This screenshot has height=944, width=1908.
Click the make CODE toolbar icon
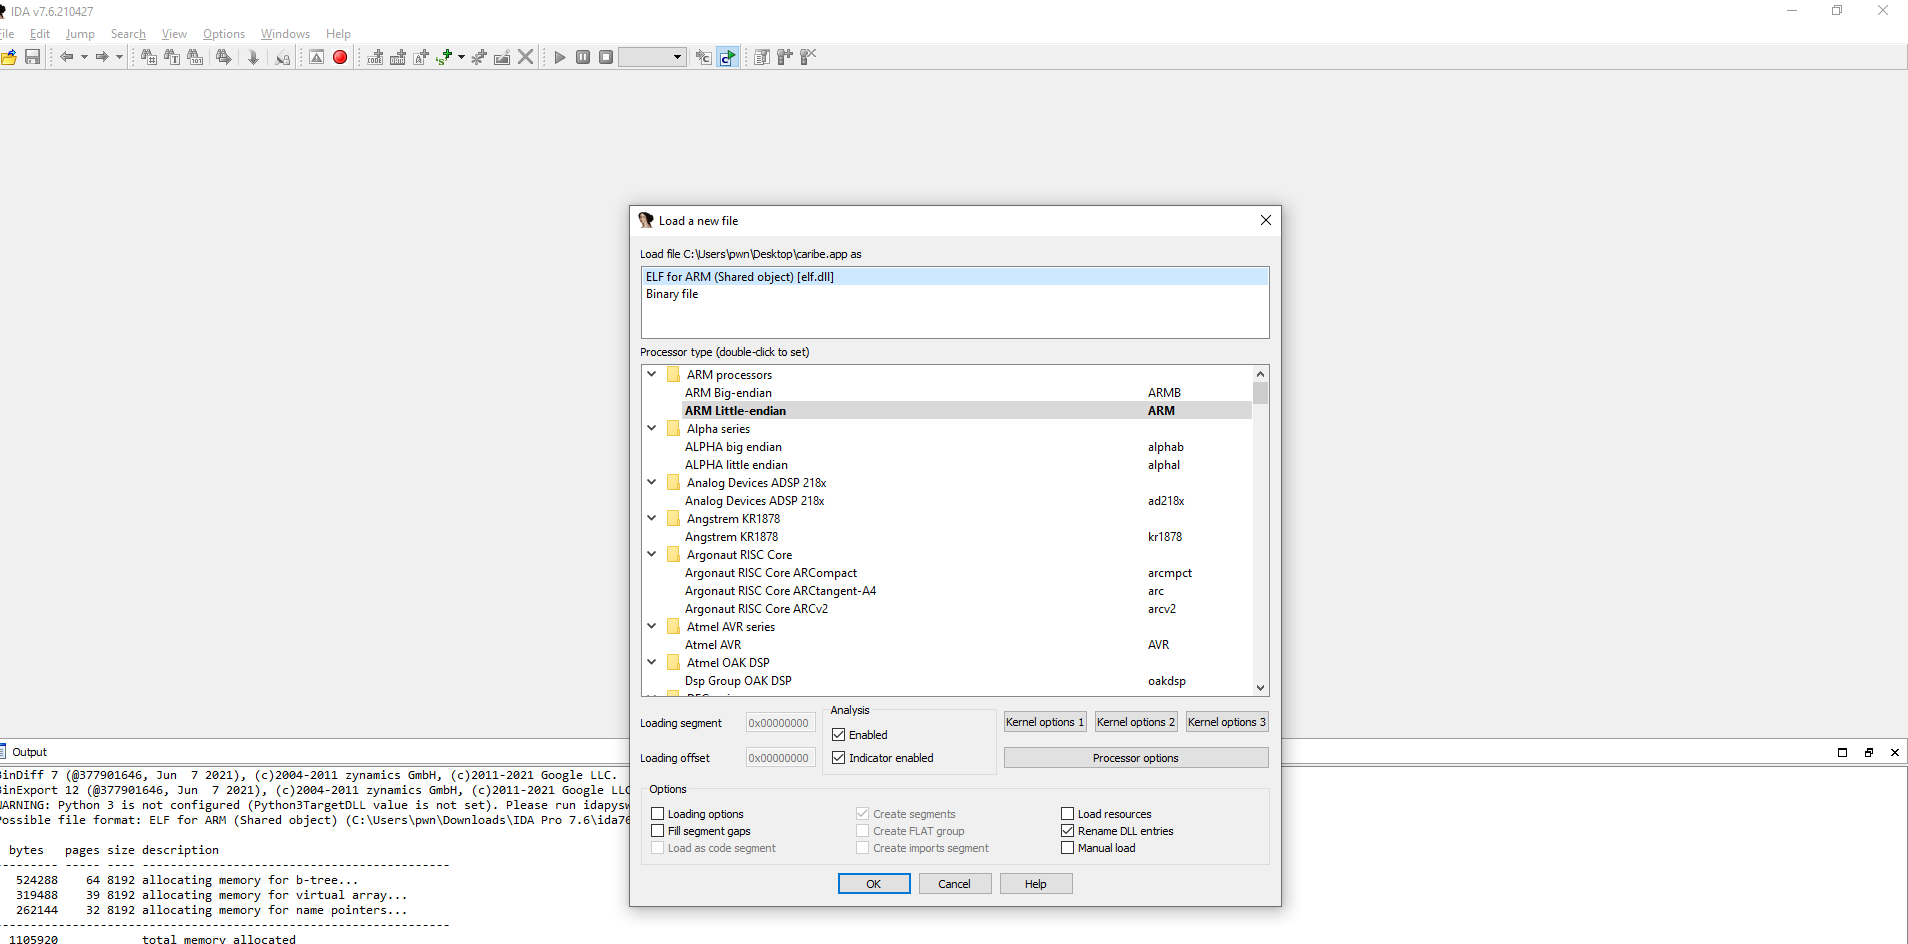375,57
